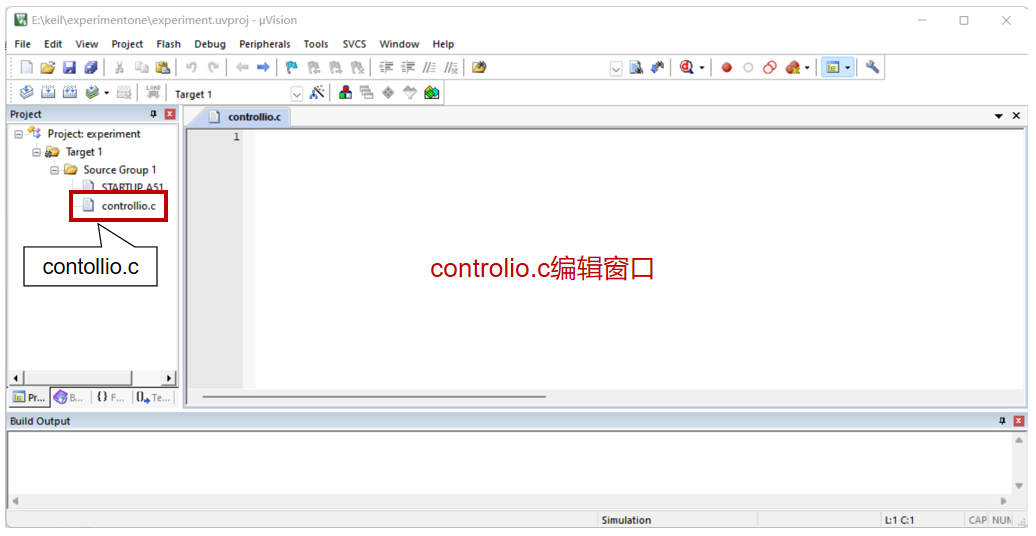Open the search text combo box dropdown
The width and height of the screenshot is (1036, 536).
(x=616, y=69)
